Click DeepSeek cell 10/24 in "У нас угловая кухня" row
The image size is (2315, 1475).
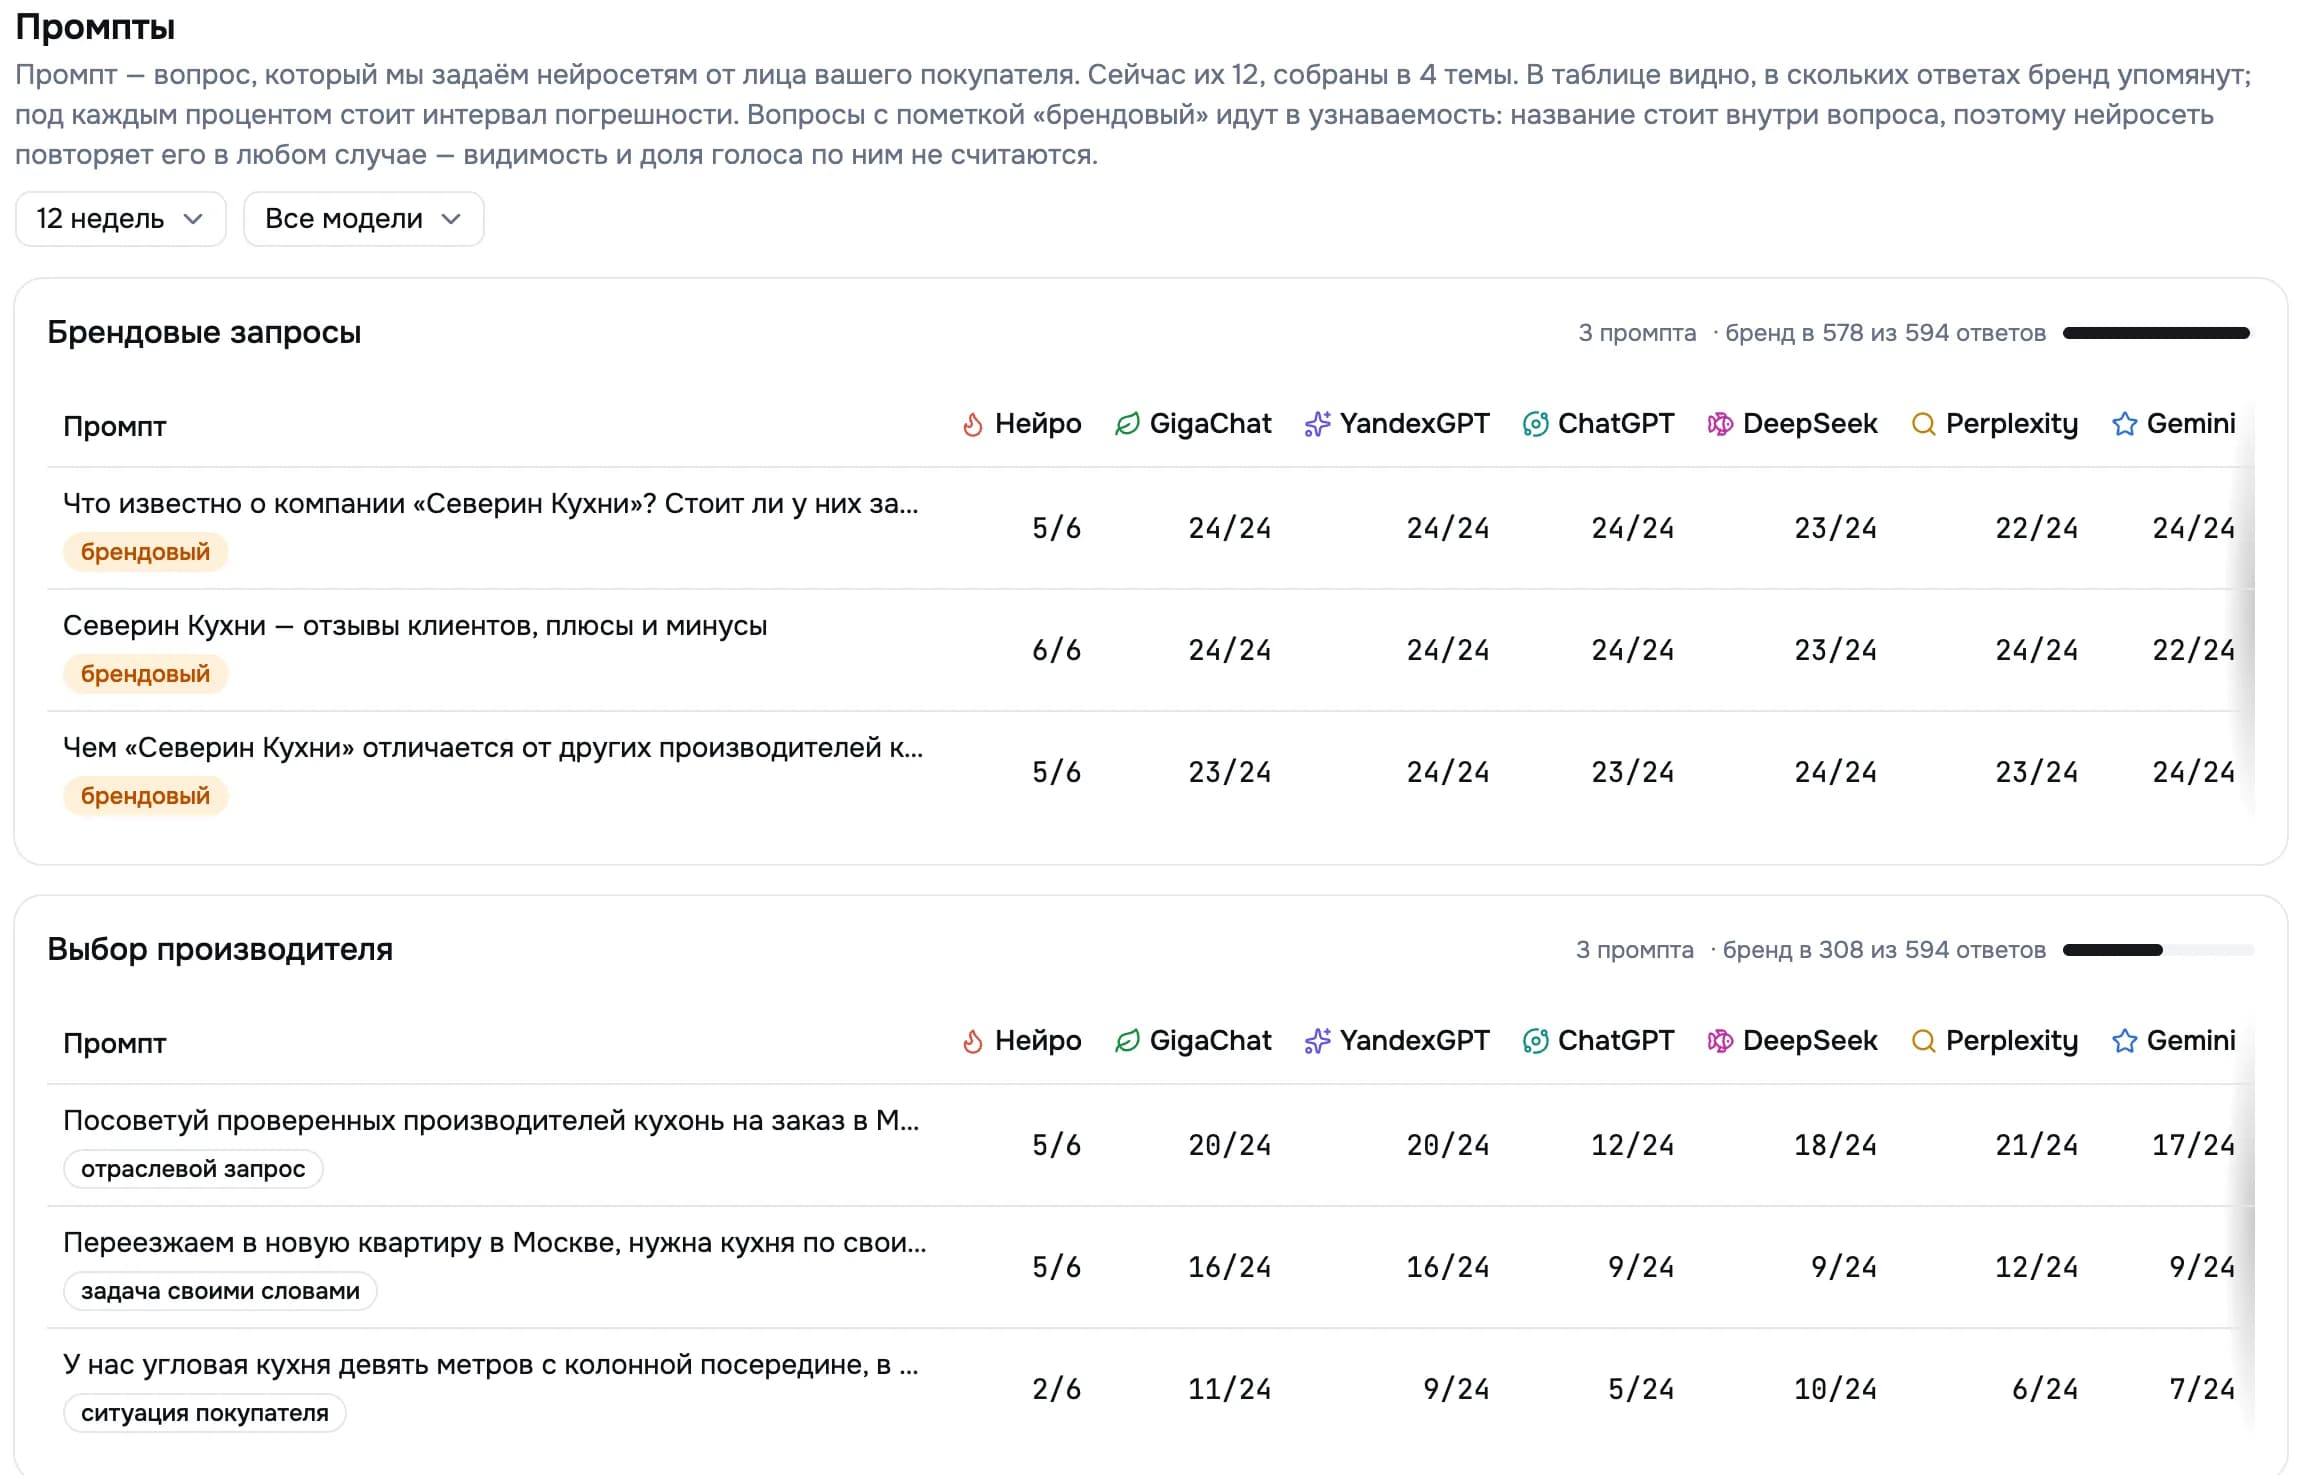click(1835, 1389)
